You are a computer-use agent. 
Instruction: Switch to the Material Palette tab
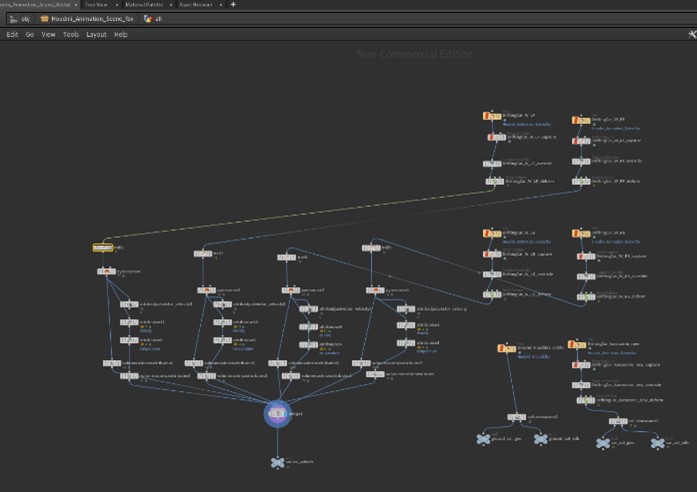[x=145, y=5]
